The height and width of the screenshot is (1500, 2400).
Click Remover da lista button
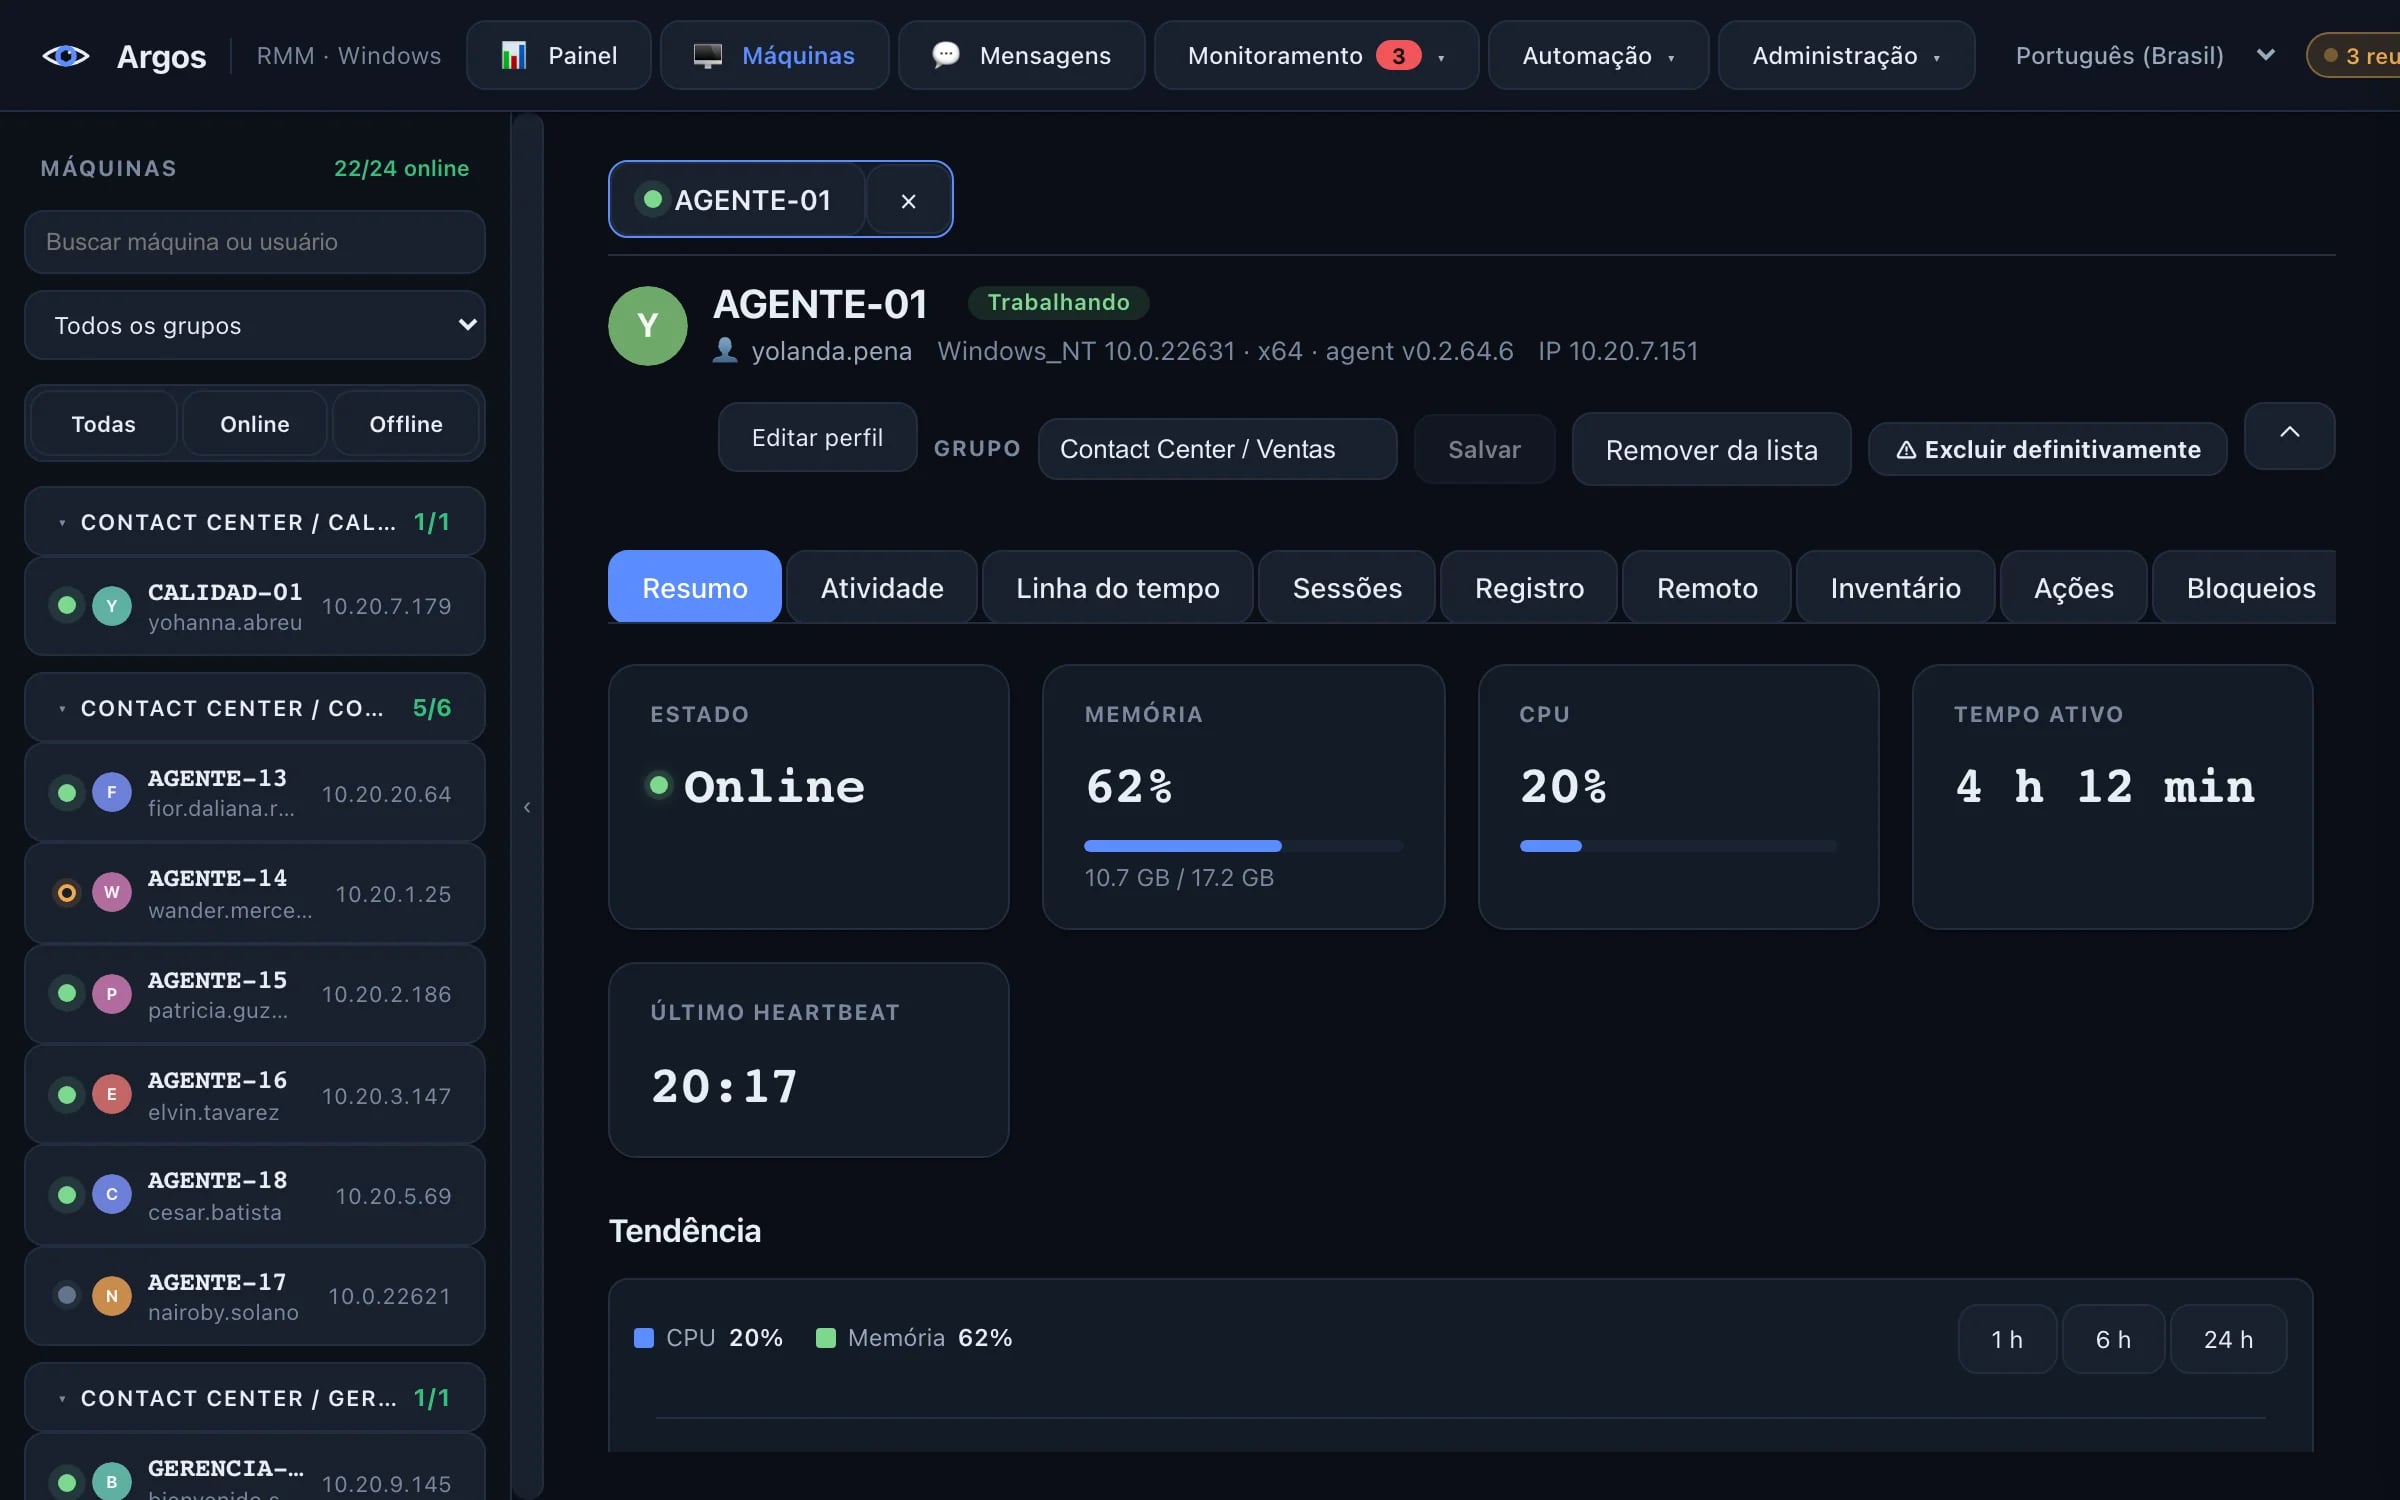click(x=1711, y=450)
